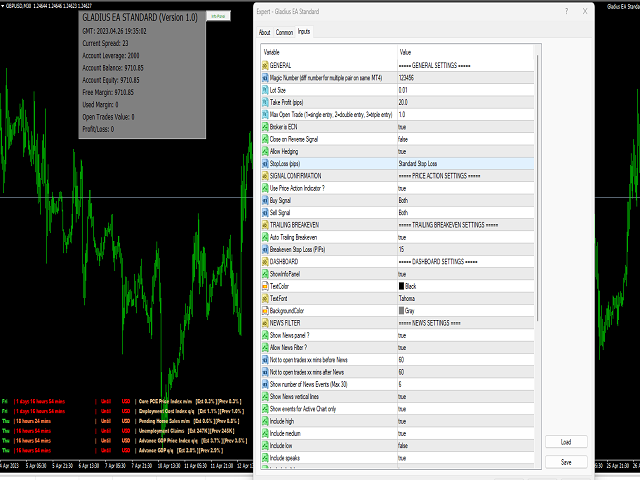Click the Load button

point(566,441)
